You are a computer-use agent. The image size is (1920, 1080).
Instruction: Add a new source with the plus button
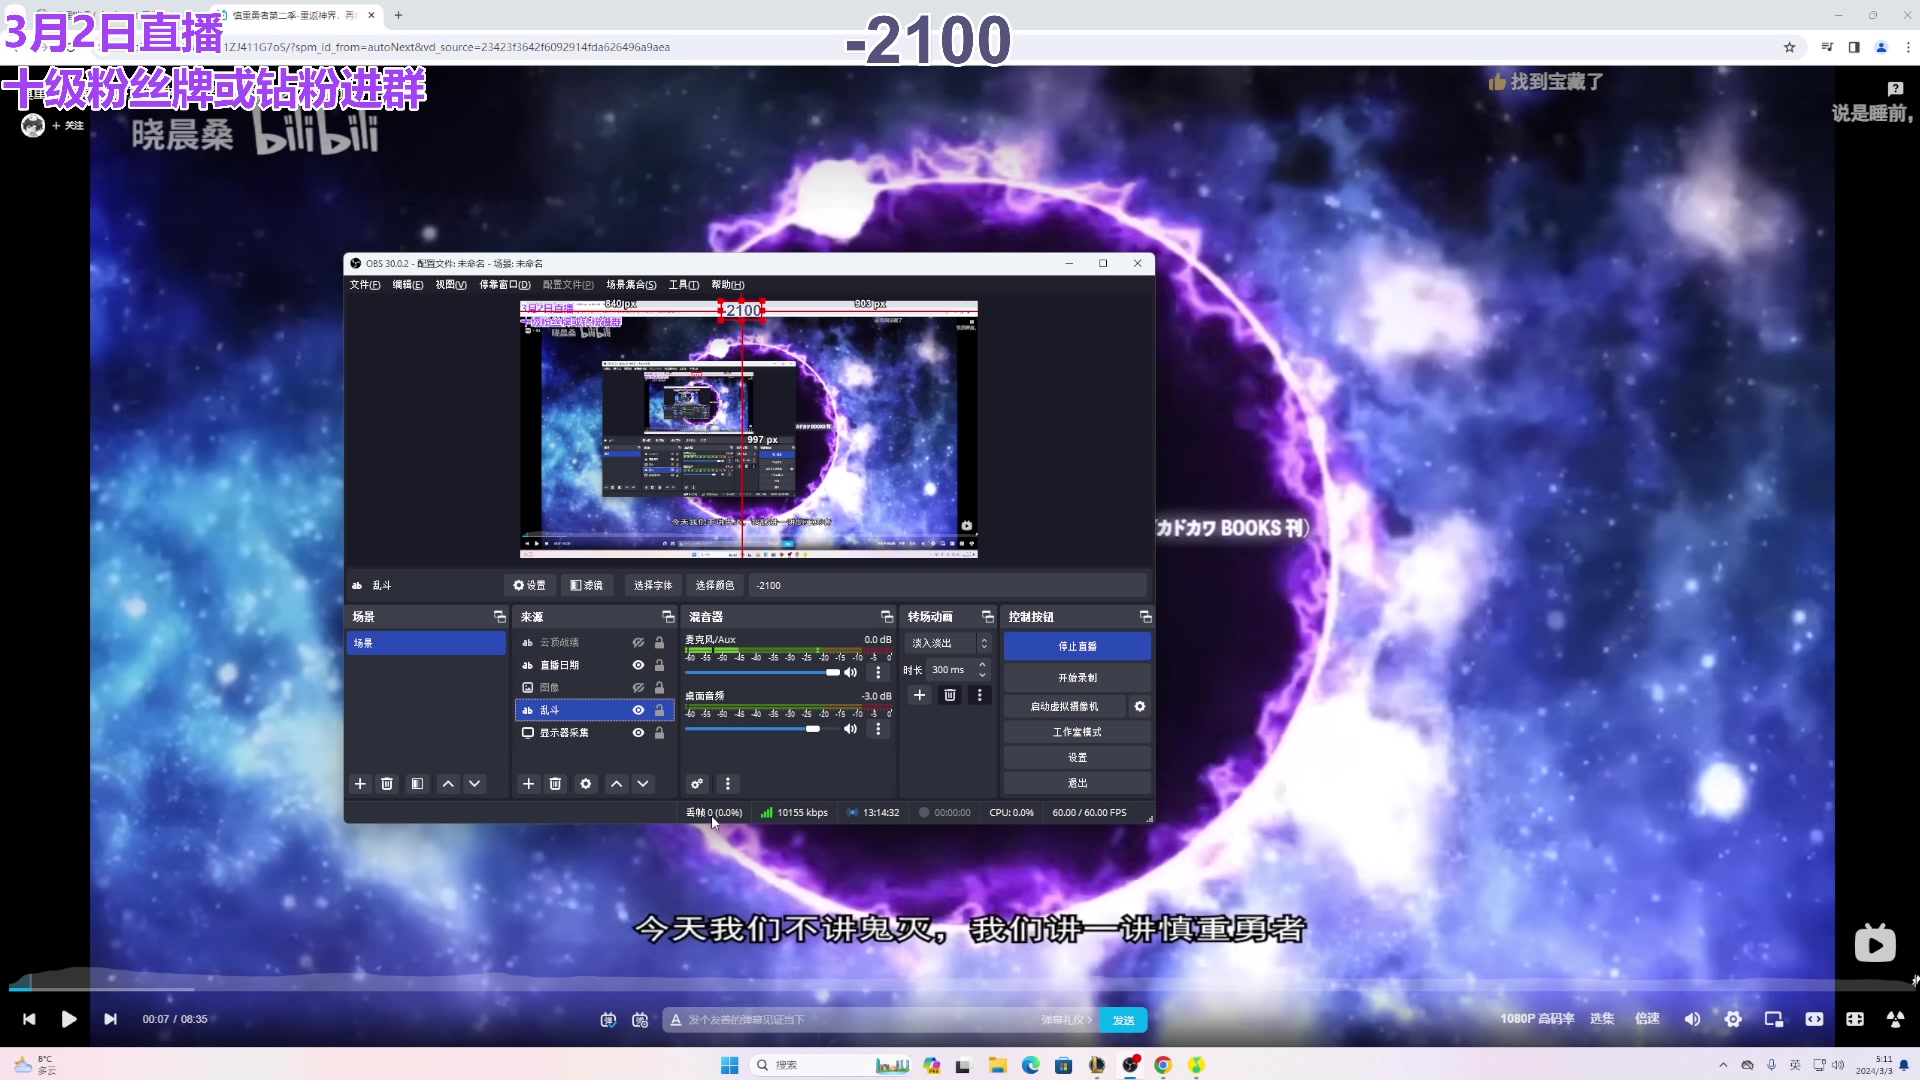click(x=528, y=784)
